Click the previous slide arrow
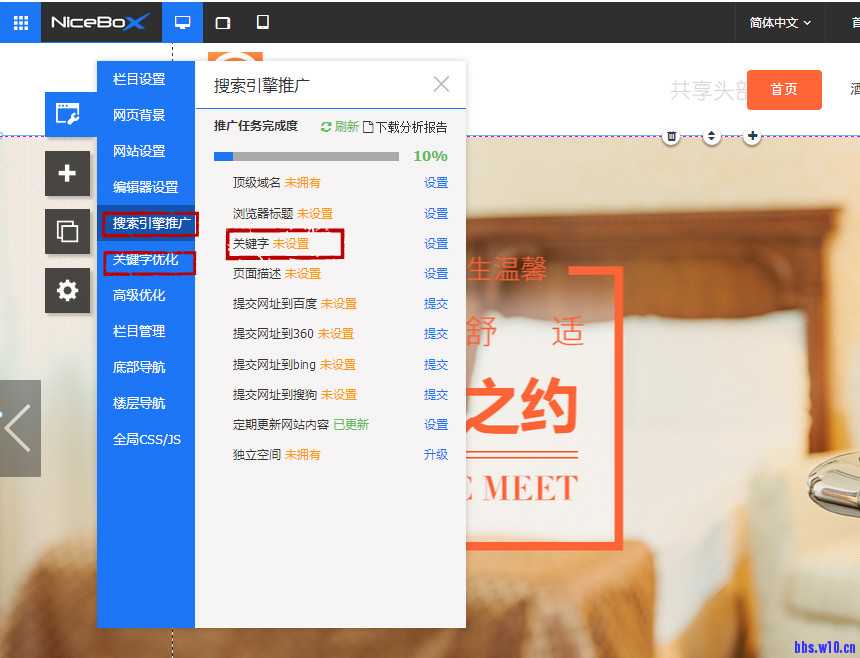This screenshot has width=860, height=658. click(19, 428)
